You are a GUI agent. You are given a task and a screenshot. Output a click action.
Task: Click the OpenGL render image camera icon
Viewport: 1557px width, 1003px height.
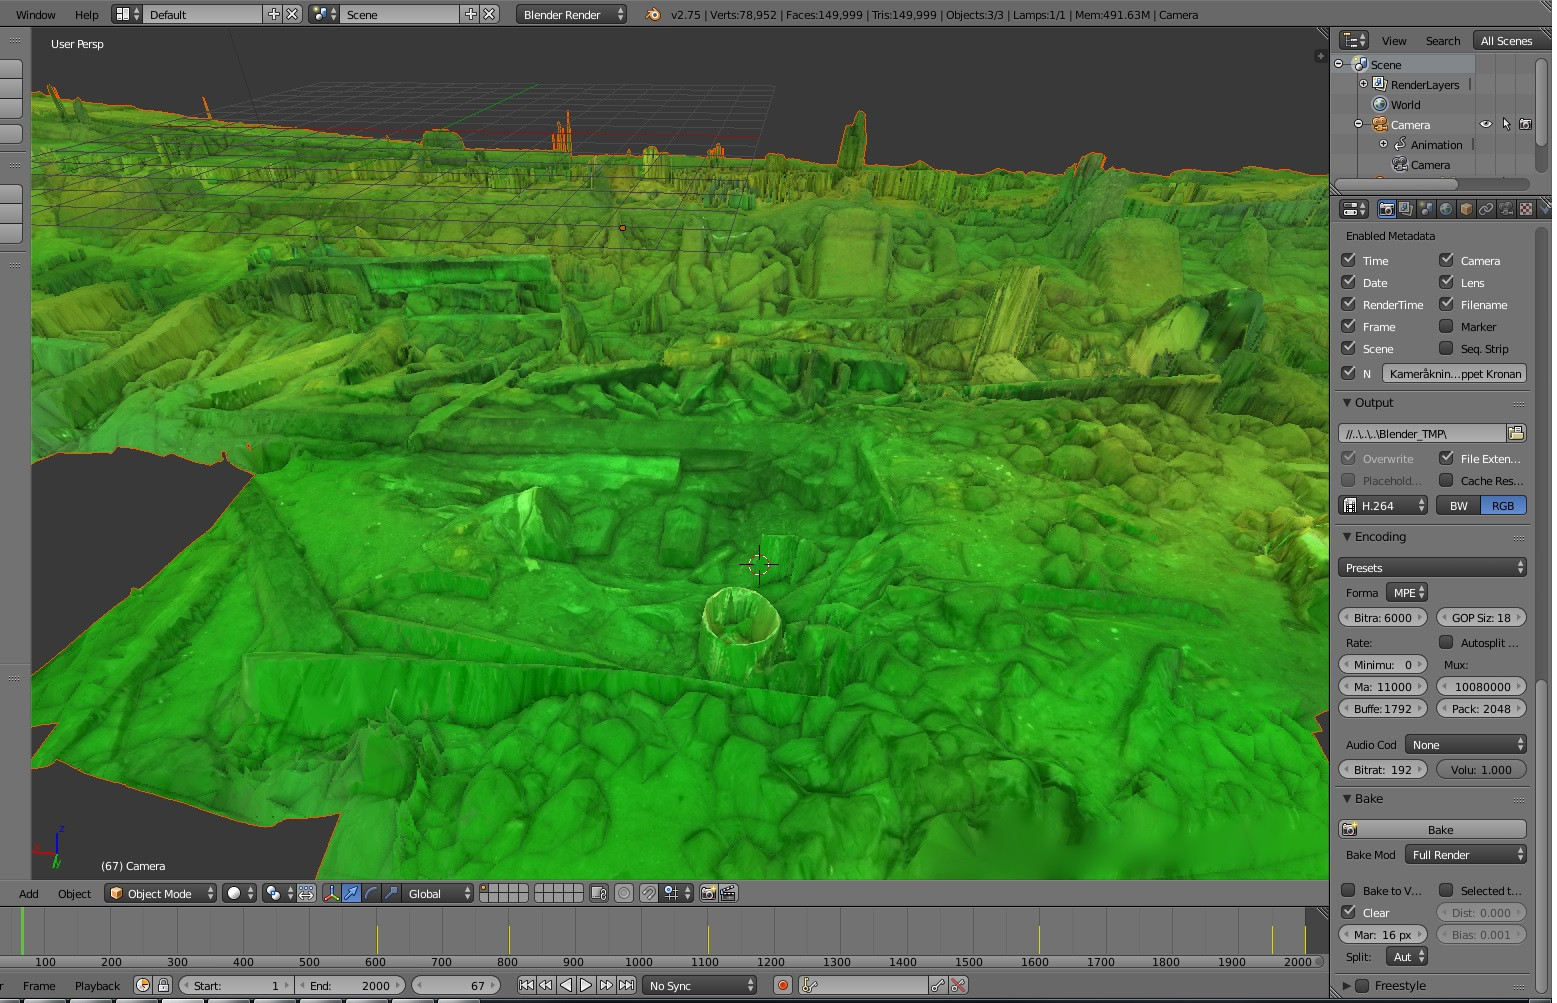pos(708,893)
